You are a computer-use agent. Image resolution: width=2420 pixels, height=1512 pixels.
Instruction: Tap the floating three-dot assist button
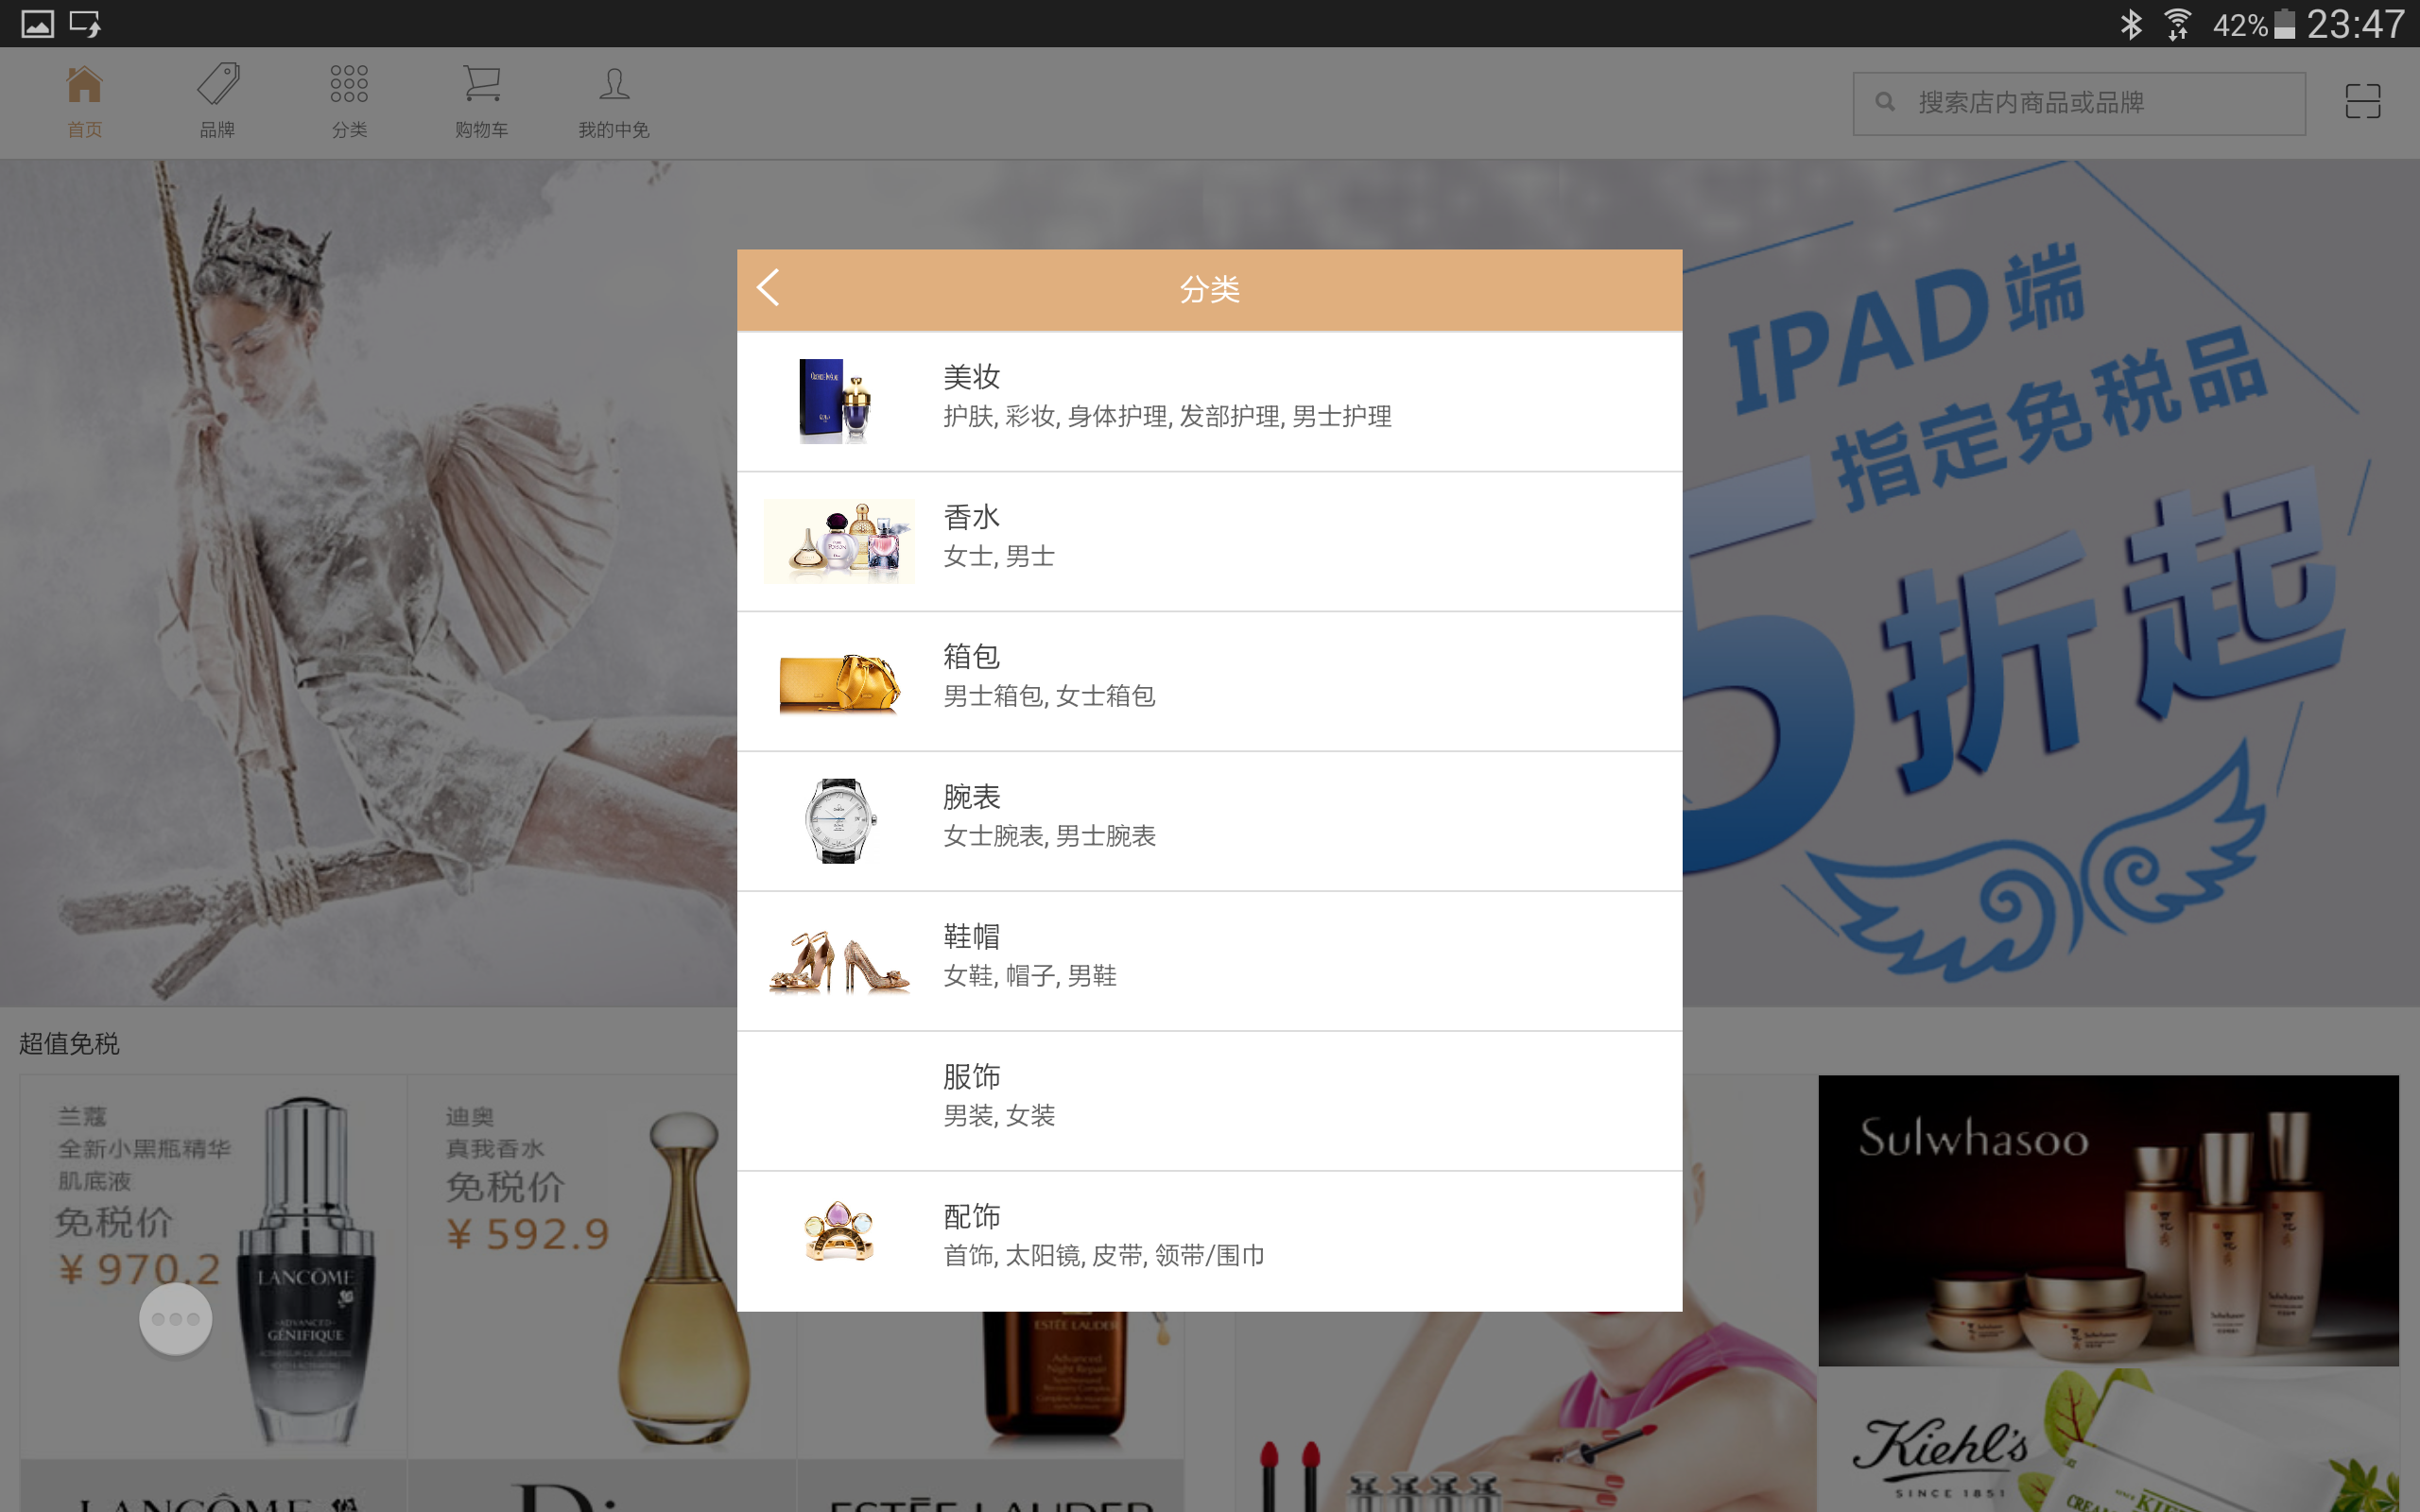176,1319
